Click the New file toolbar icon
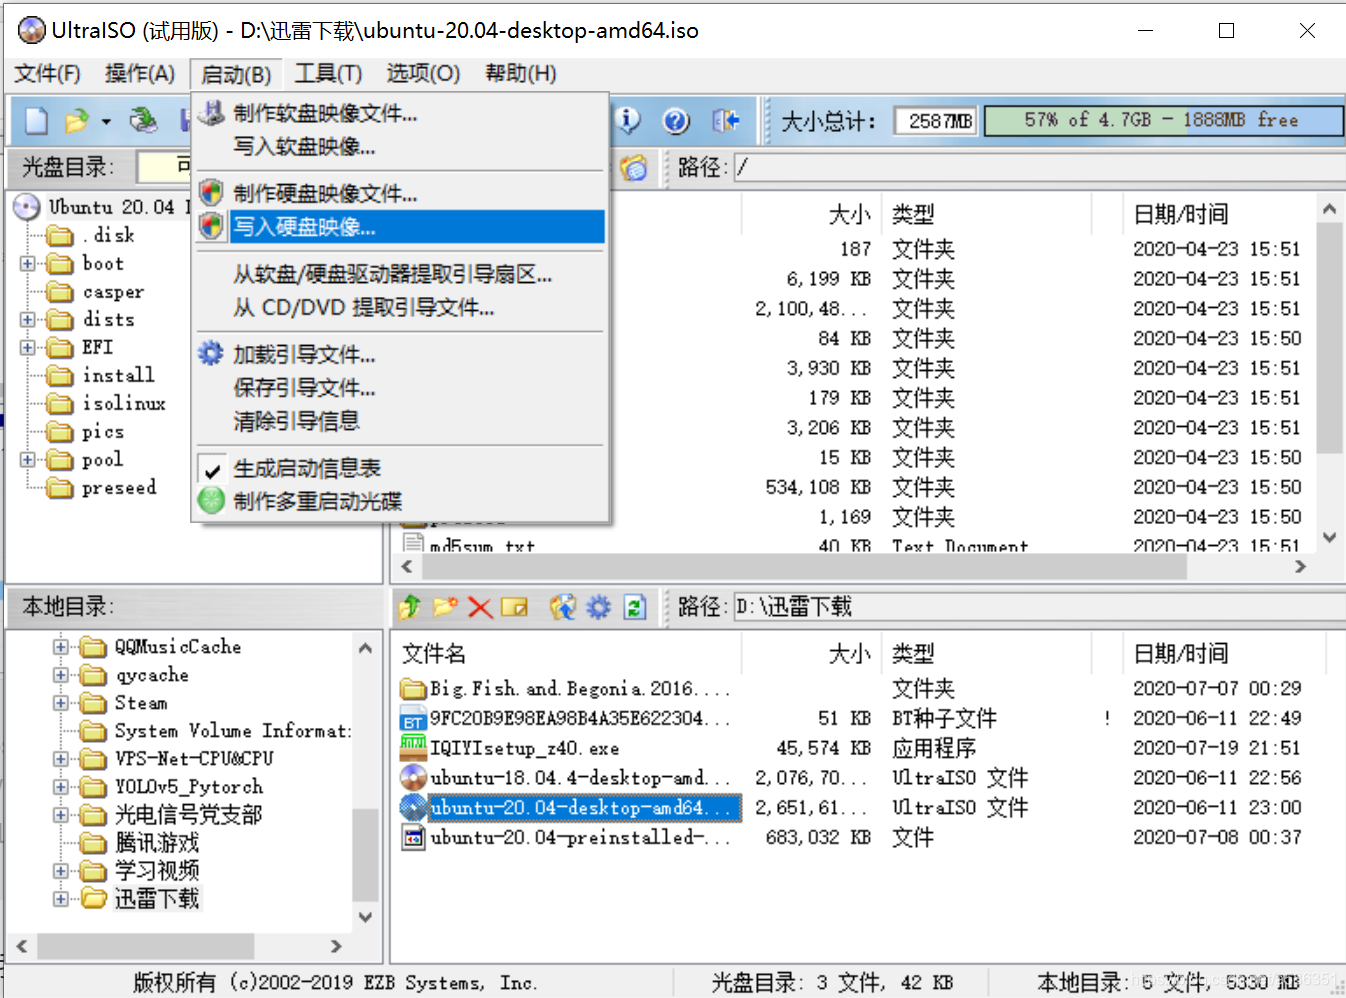 [37, 121]
